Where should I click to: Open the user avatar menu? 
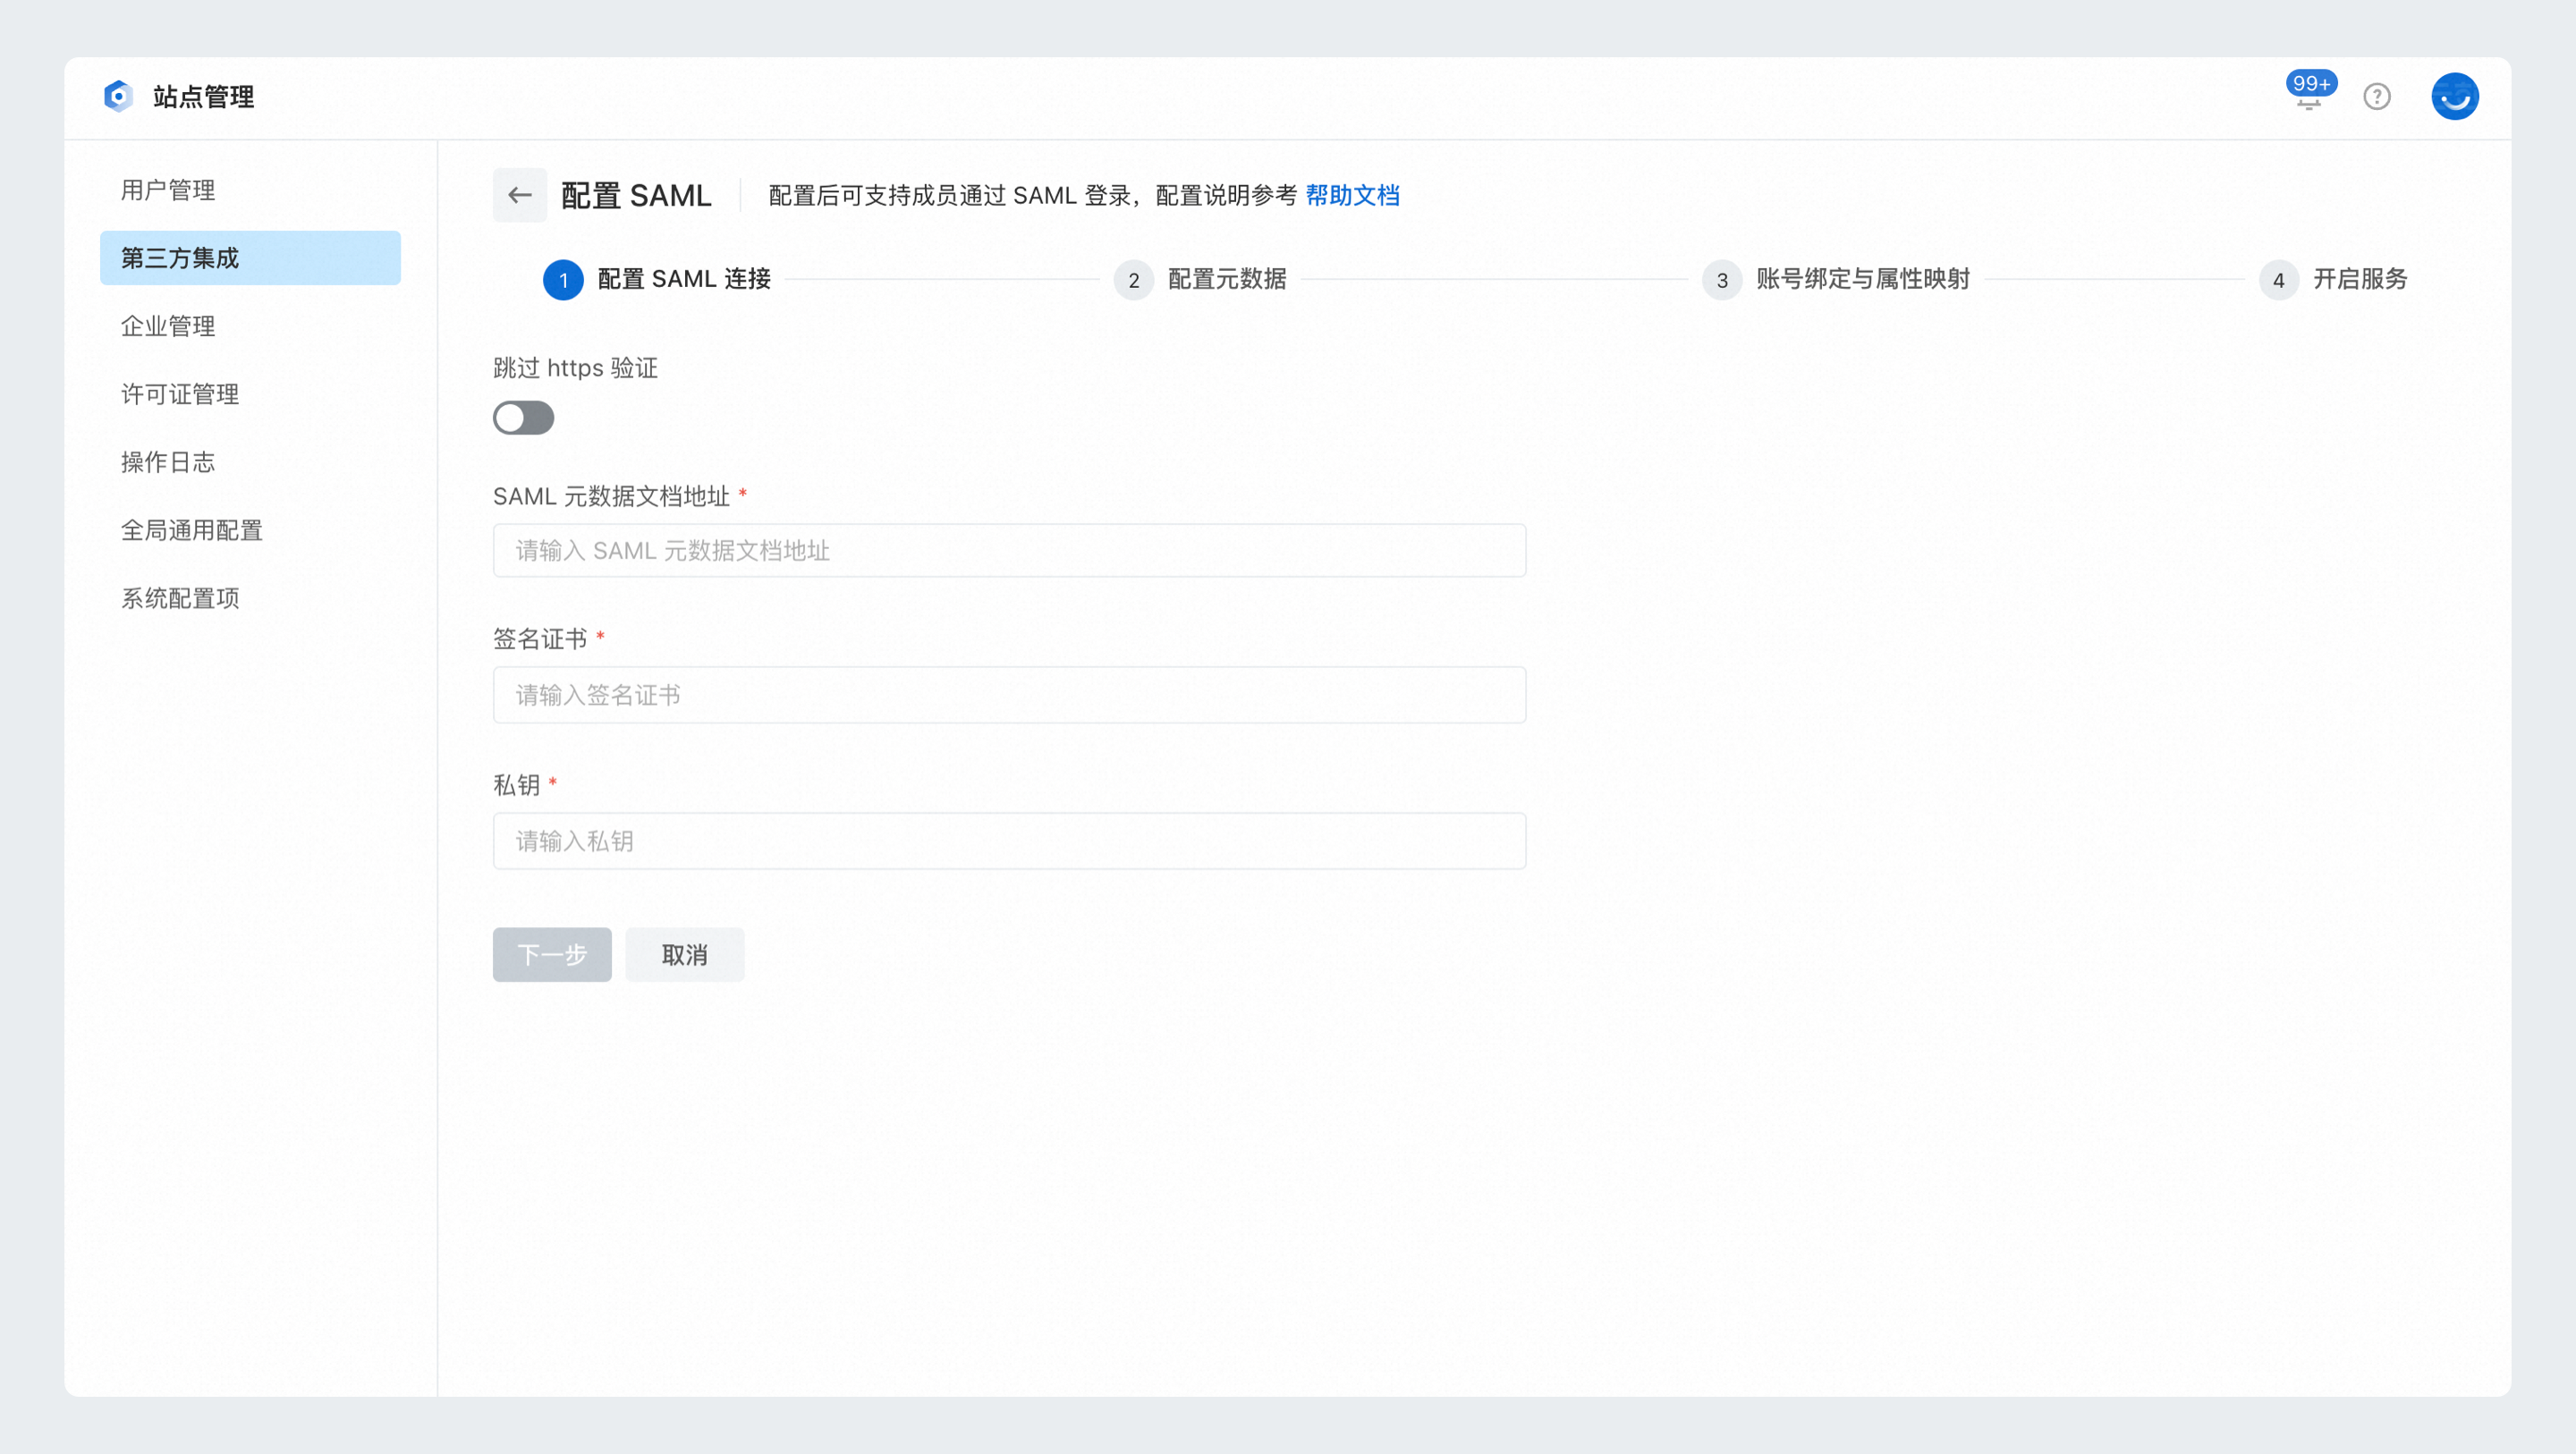point(2455,96)
